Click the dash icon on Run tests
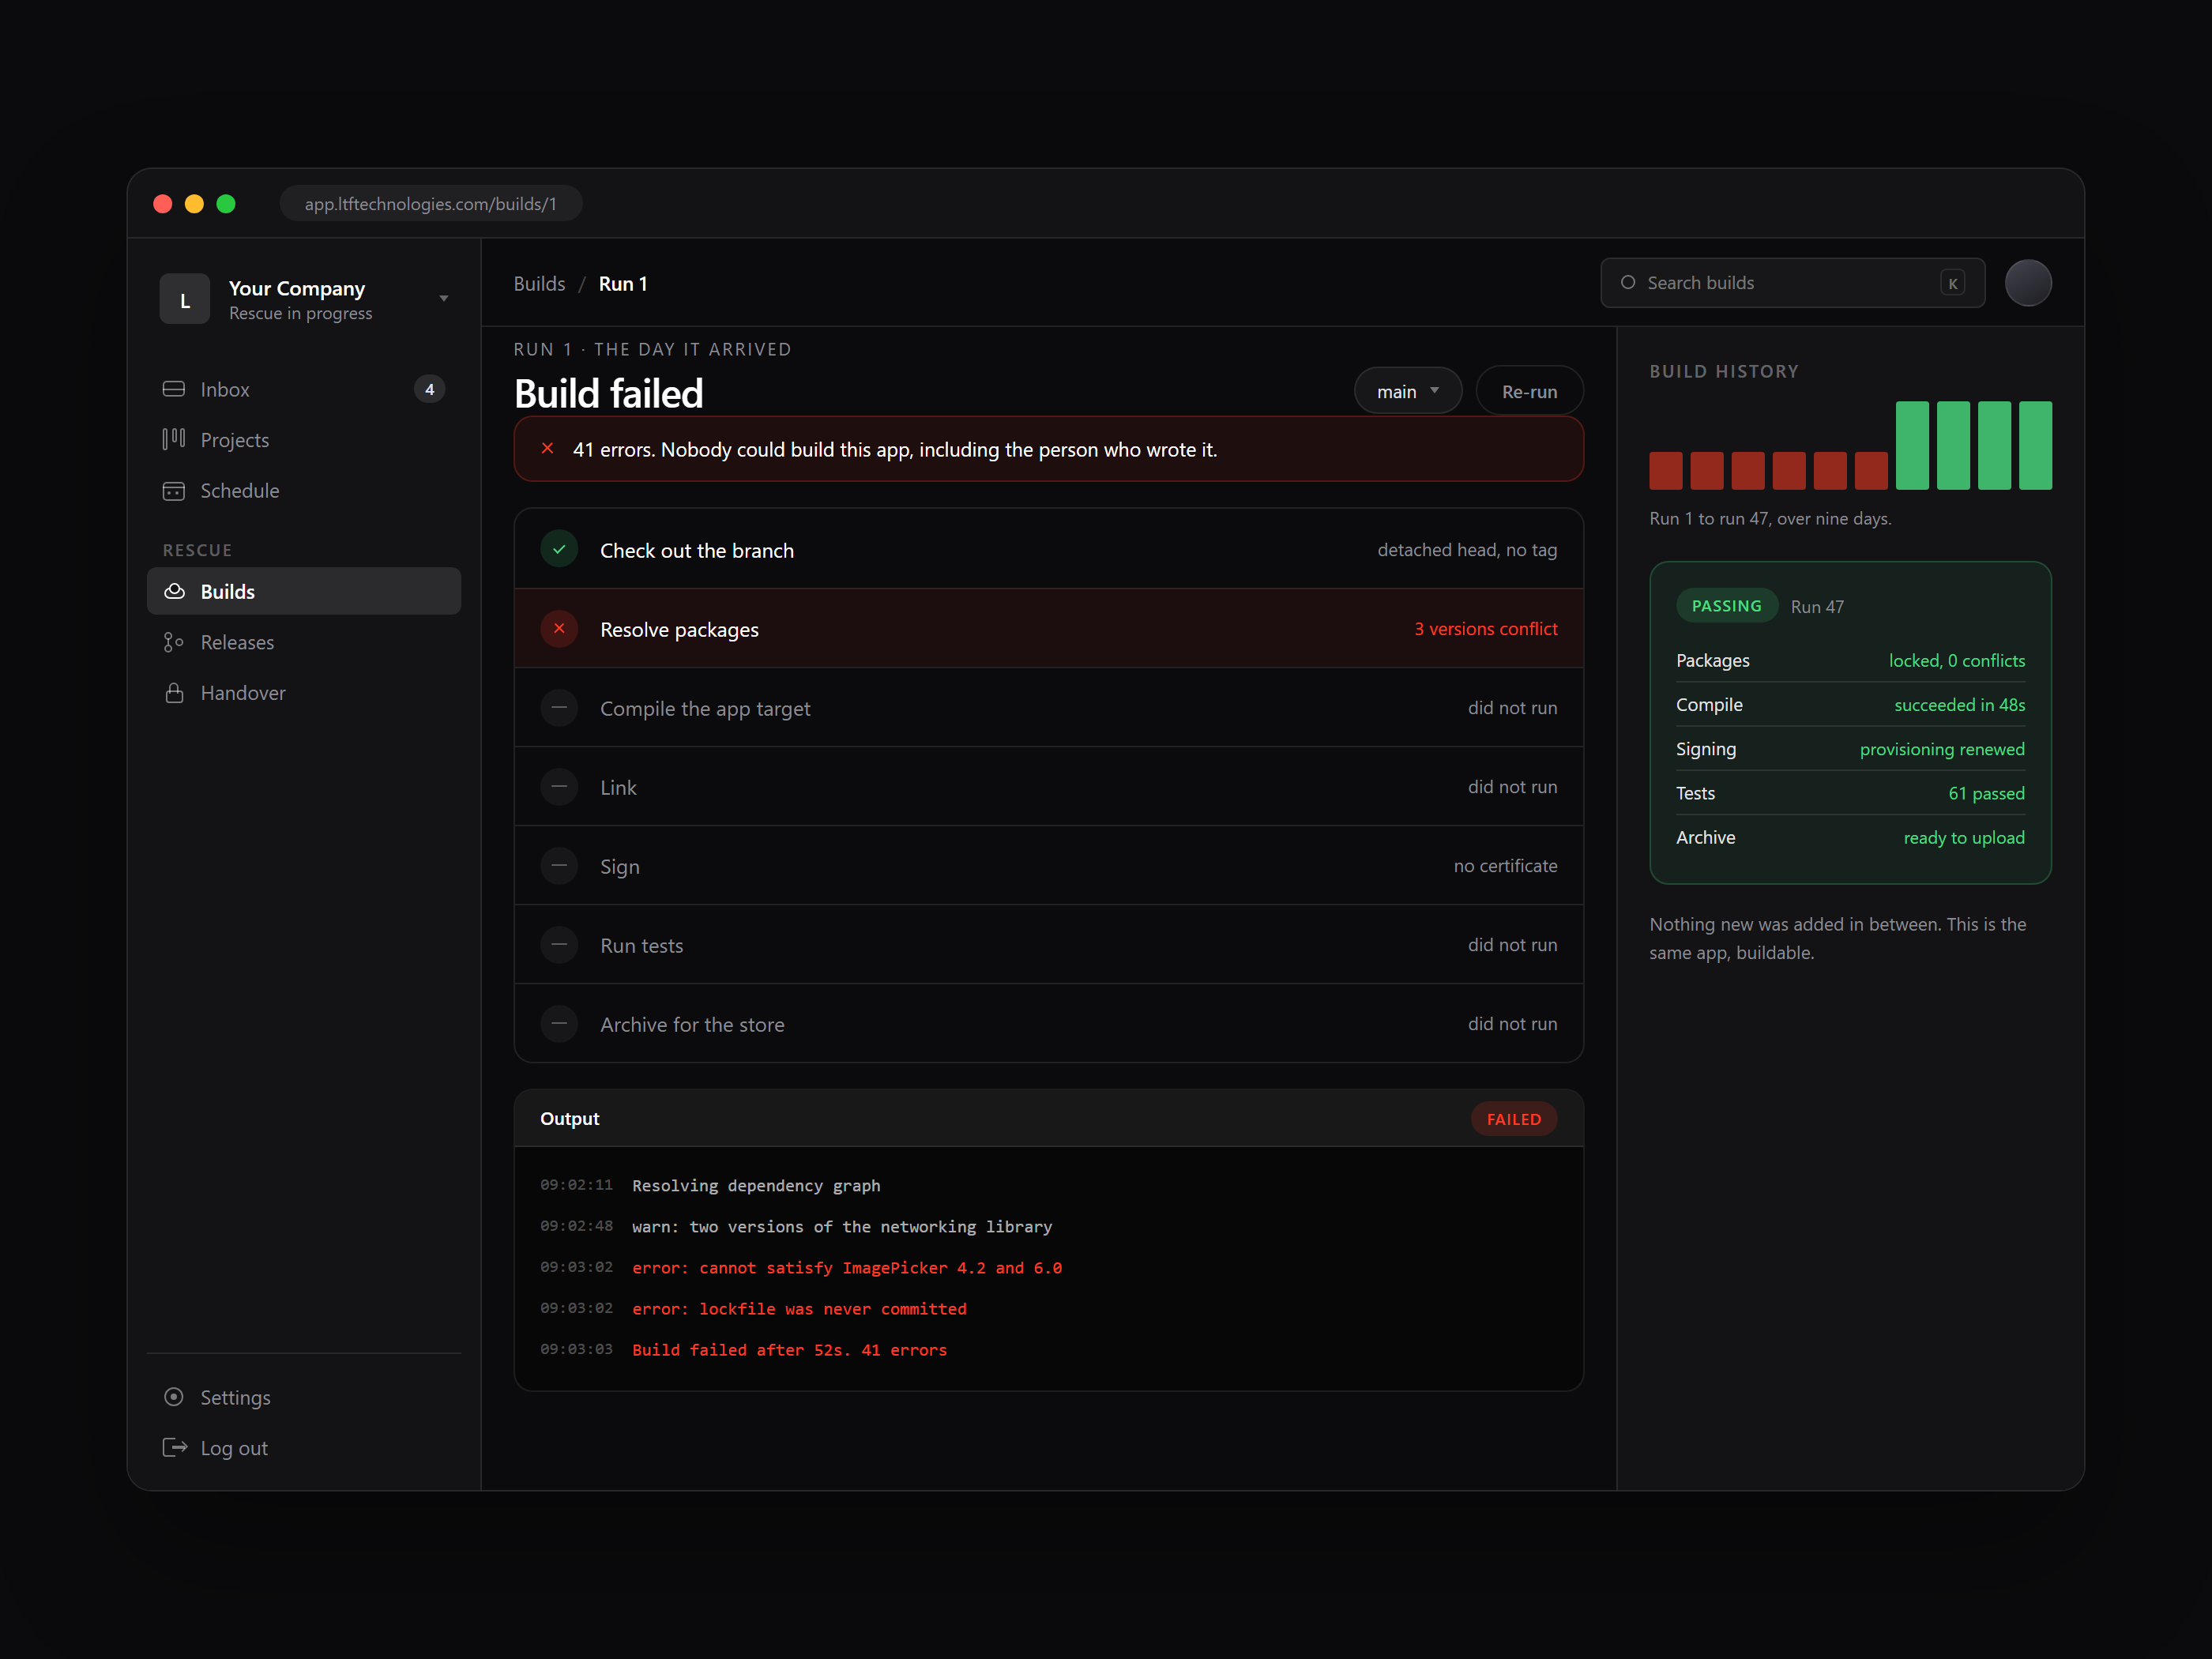Viewport: 2212px width, 1659px height. point(559,944)
